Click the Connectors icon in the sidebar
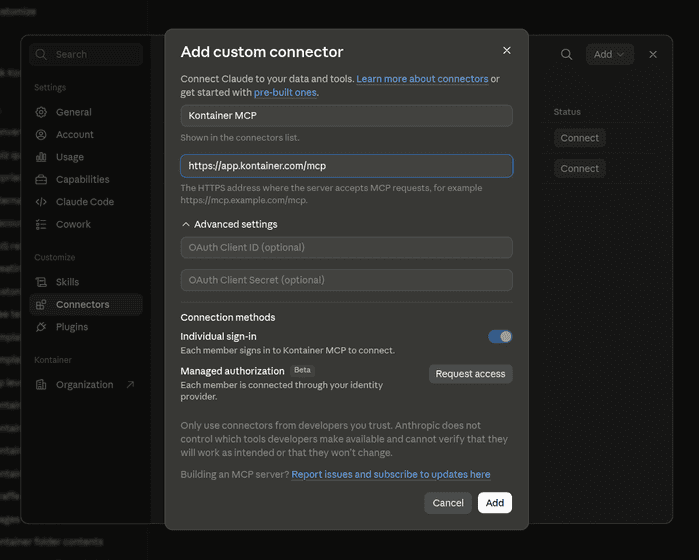Image resolution: width=699 pixels, height=560 pixels. tap(41, 305)
